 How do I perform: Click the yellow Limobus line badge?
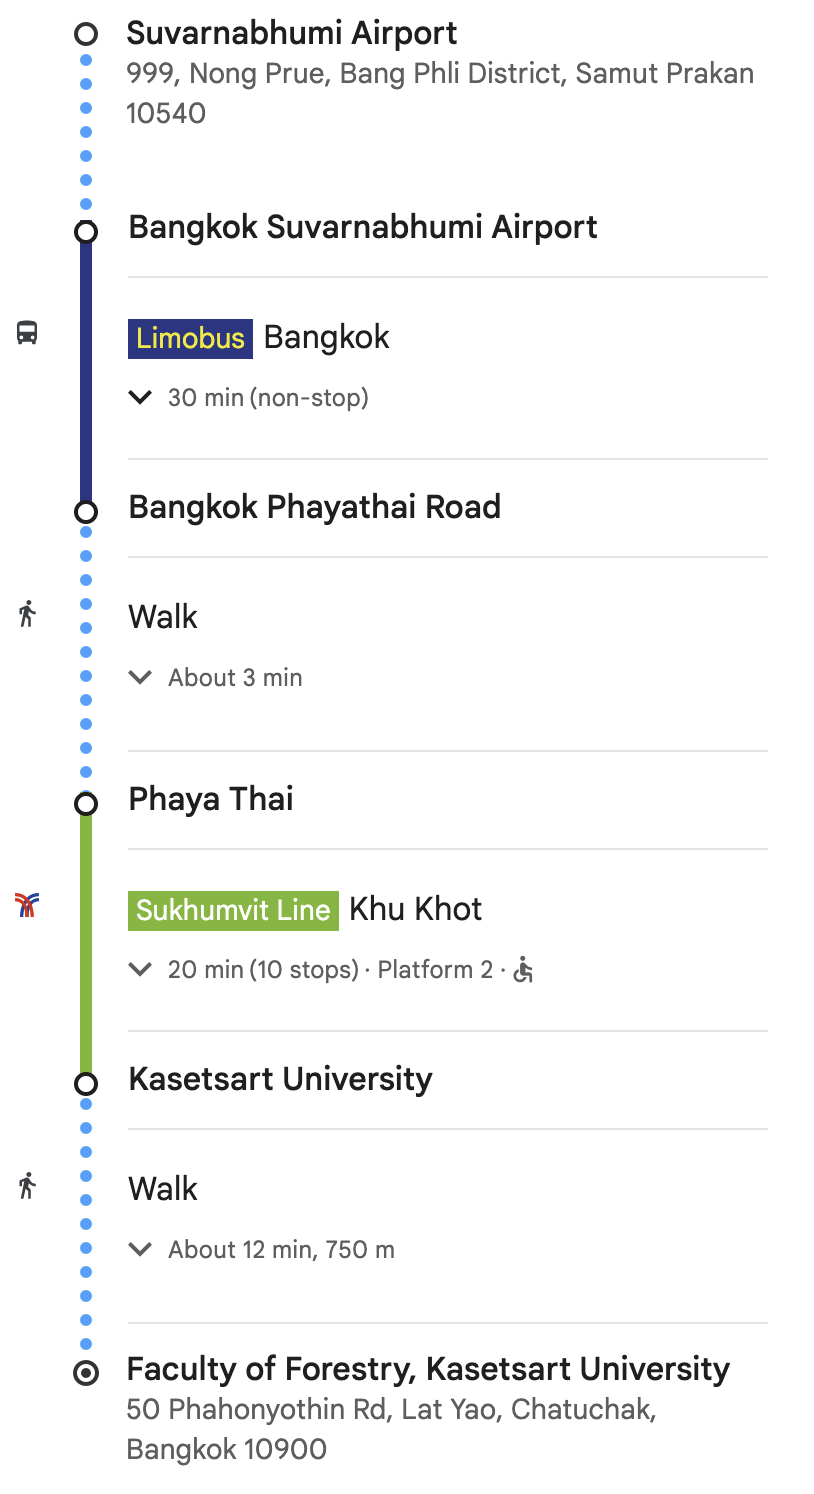190,338
